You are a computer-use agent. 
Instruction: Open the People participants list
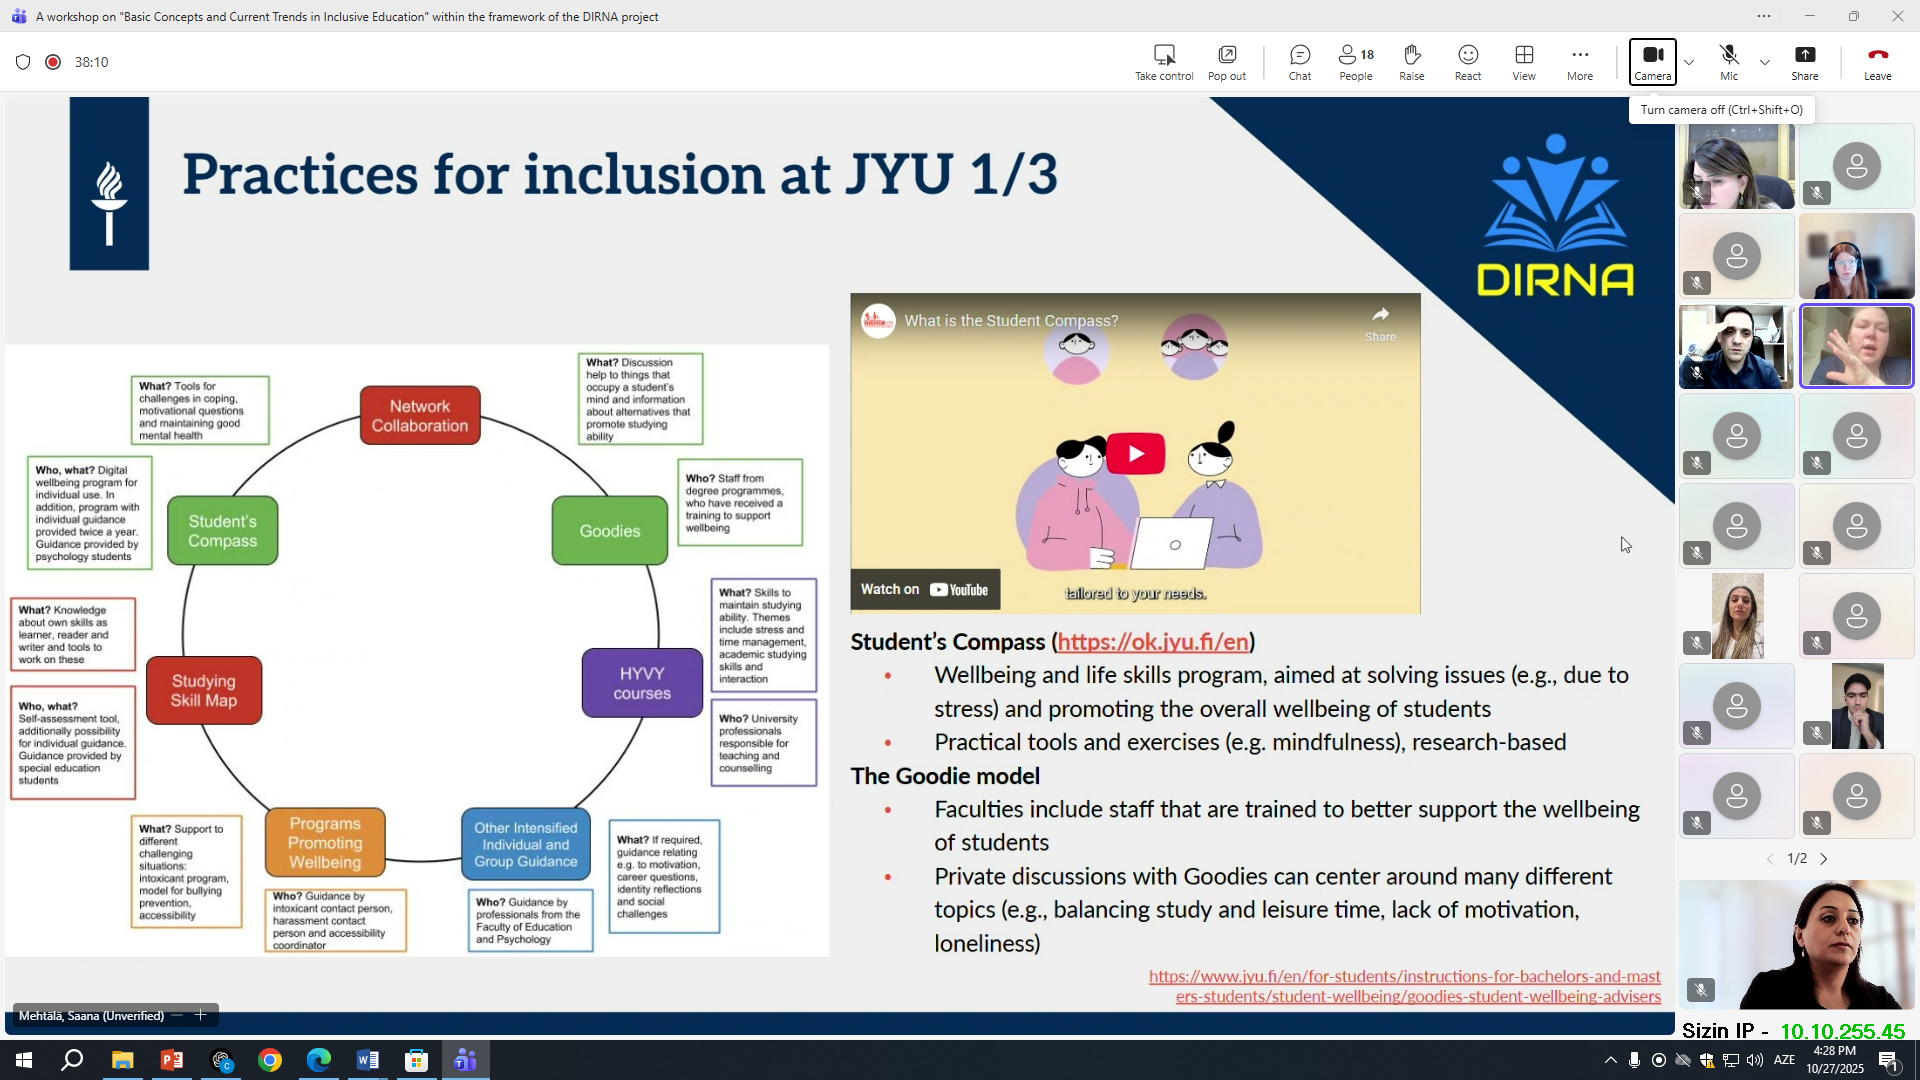click(1355, 62)
